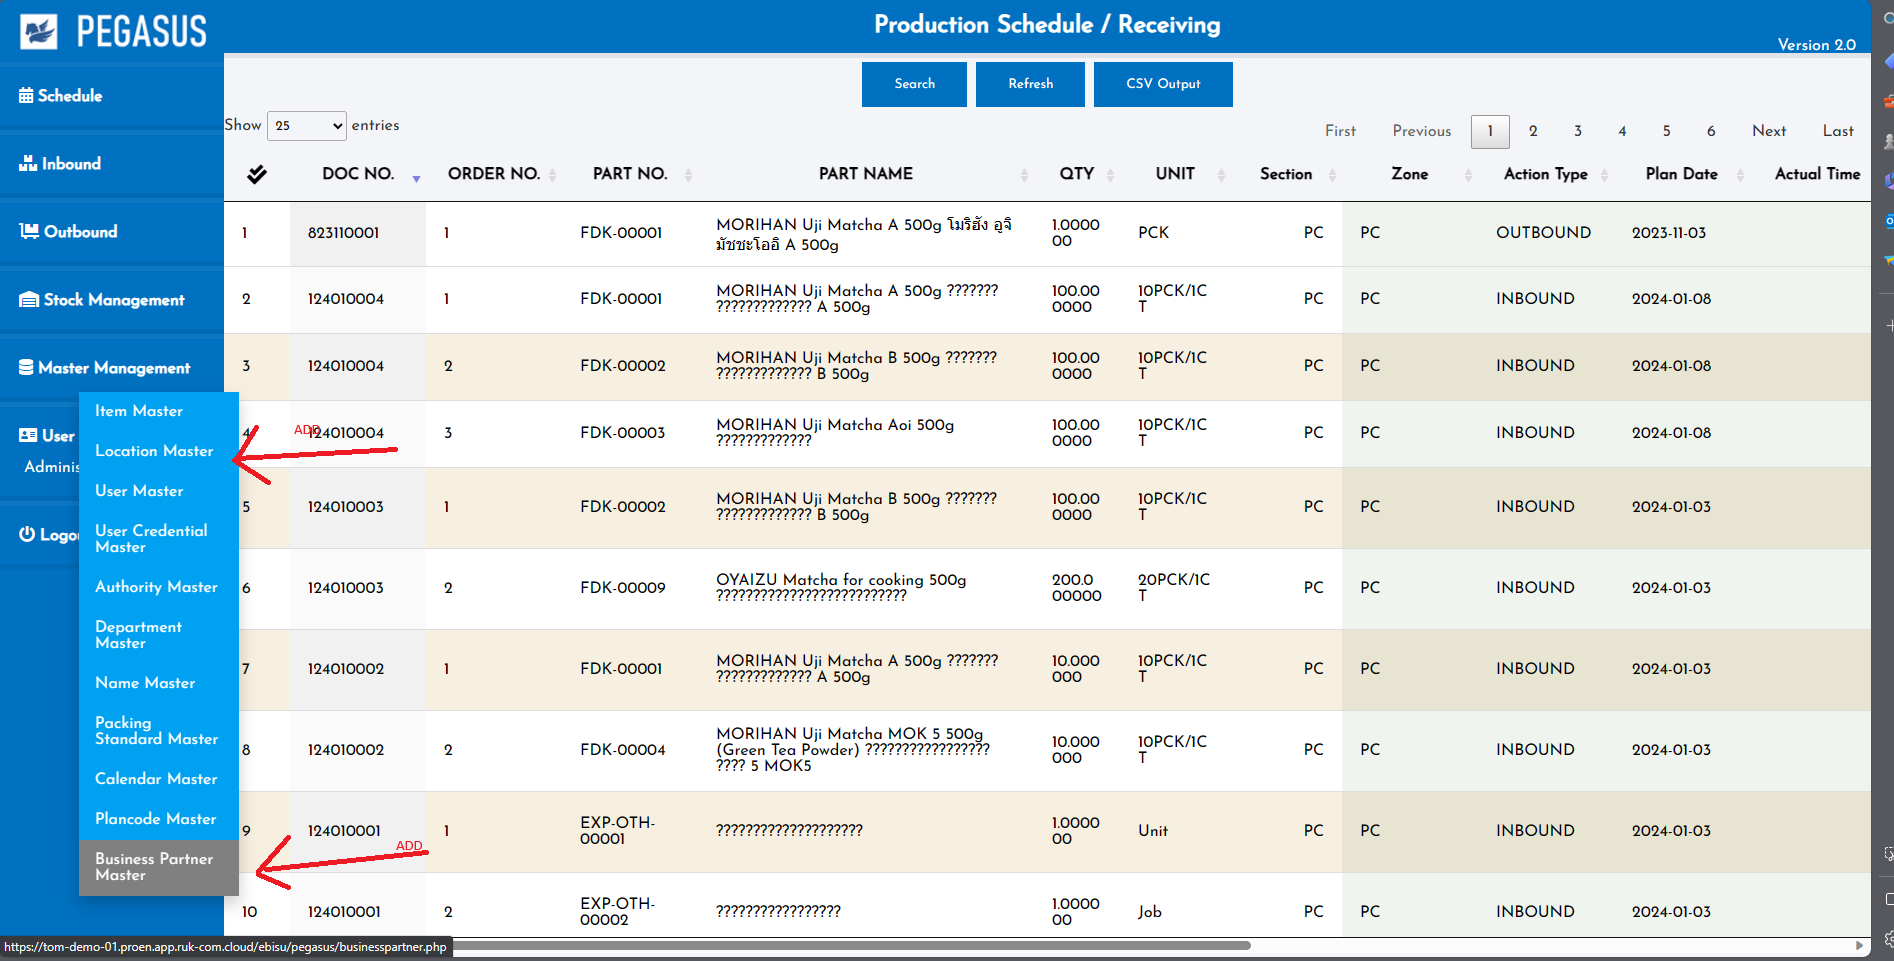Click the Inbound sidebar icon

tap(28, 164)
